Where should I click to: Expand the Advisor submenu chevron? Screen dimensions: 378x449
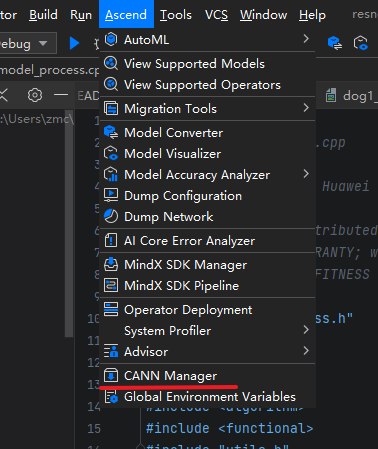pos(306,351)
